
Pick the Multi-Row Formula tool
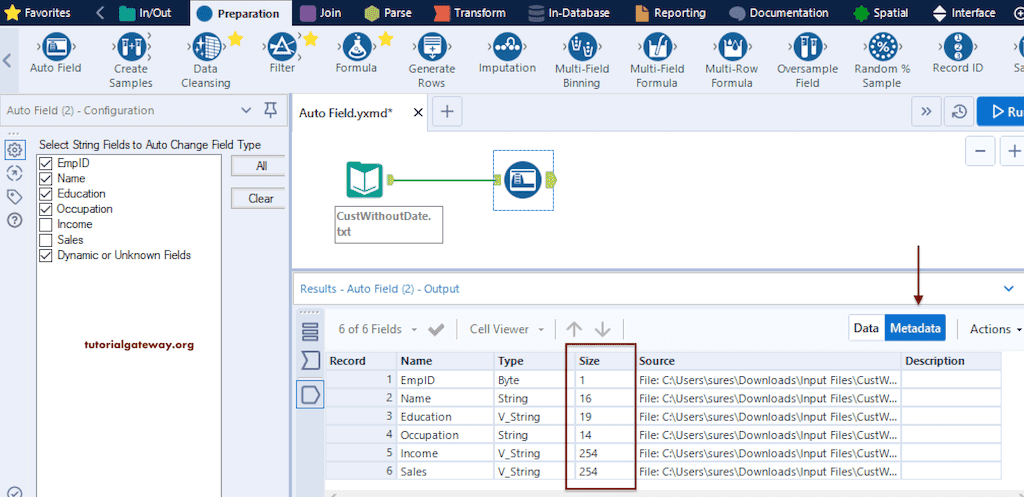click(x=732, y=60)
